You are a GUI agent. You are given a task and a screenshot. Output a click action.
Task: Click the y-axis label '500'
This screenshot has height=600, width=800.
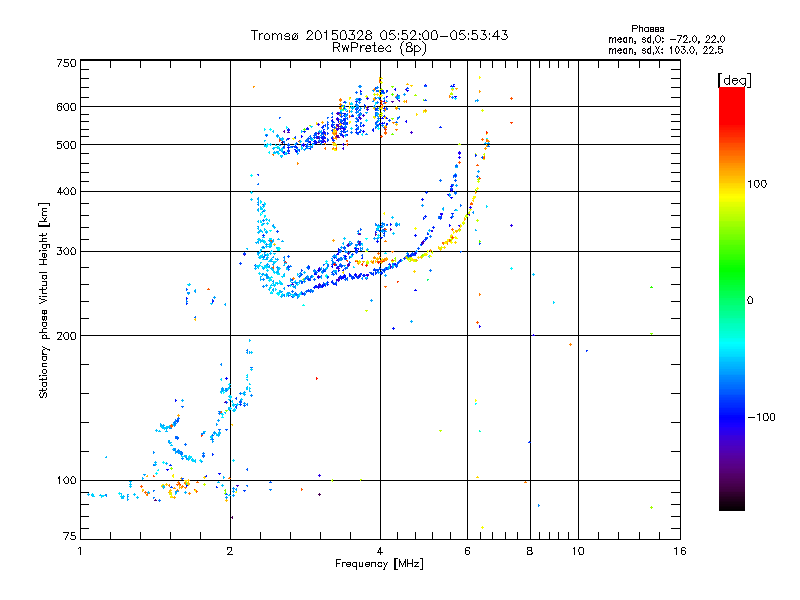(x=67, y=145)
